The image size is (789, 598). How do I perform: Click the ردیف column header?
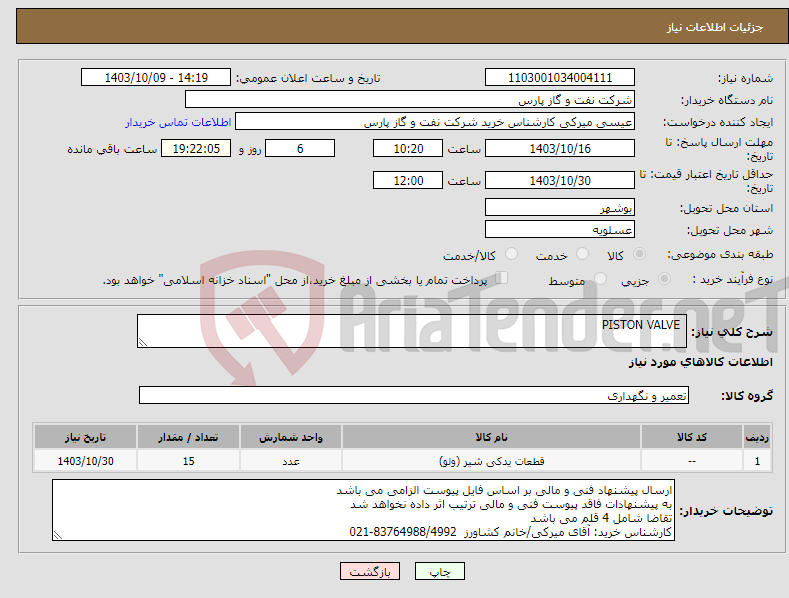point(757,437)
